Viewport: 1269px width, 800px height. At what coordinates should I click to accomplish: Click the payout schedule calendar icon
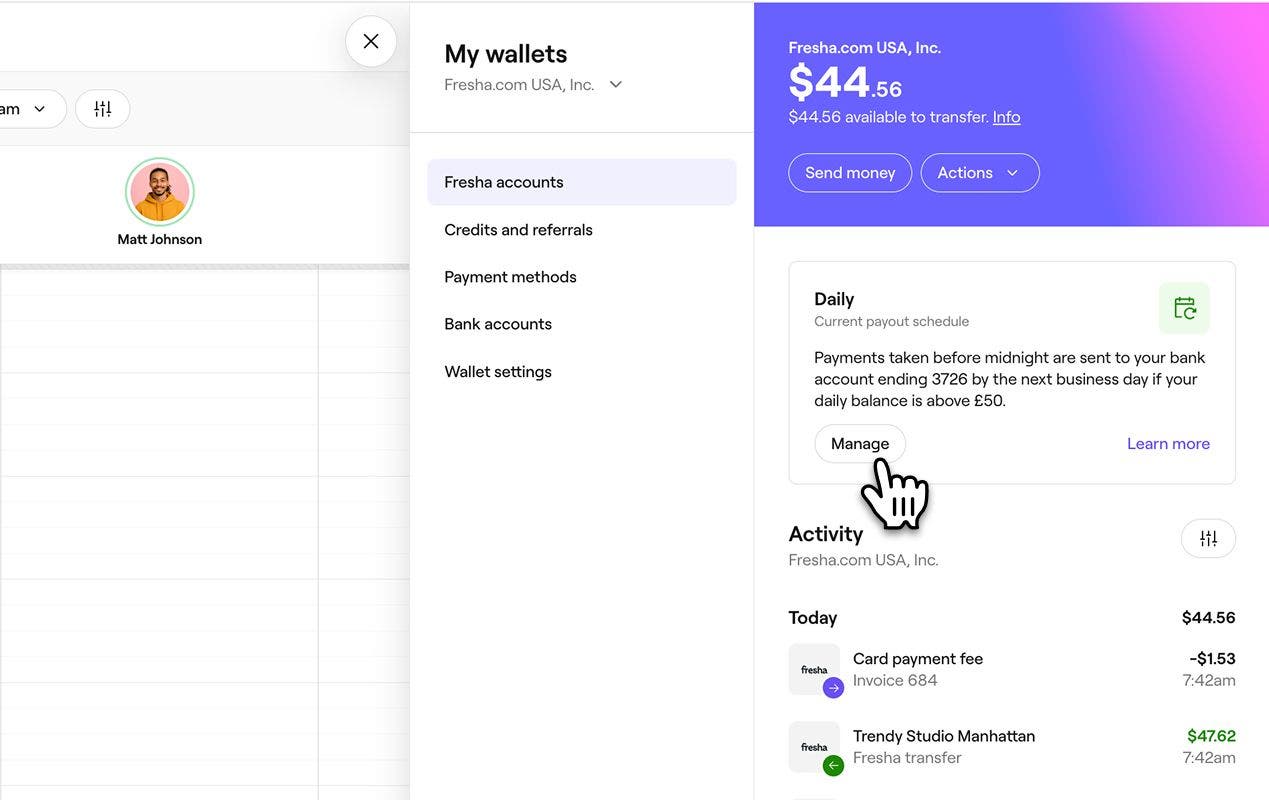(x=1184, y=308)
